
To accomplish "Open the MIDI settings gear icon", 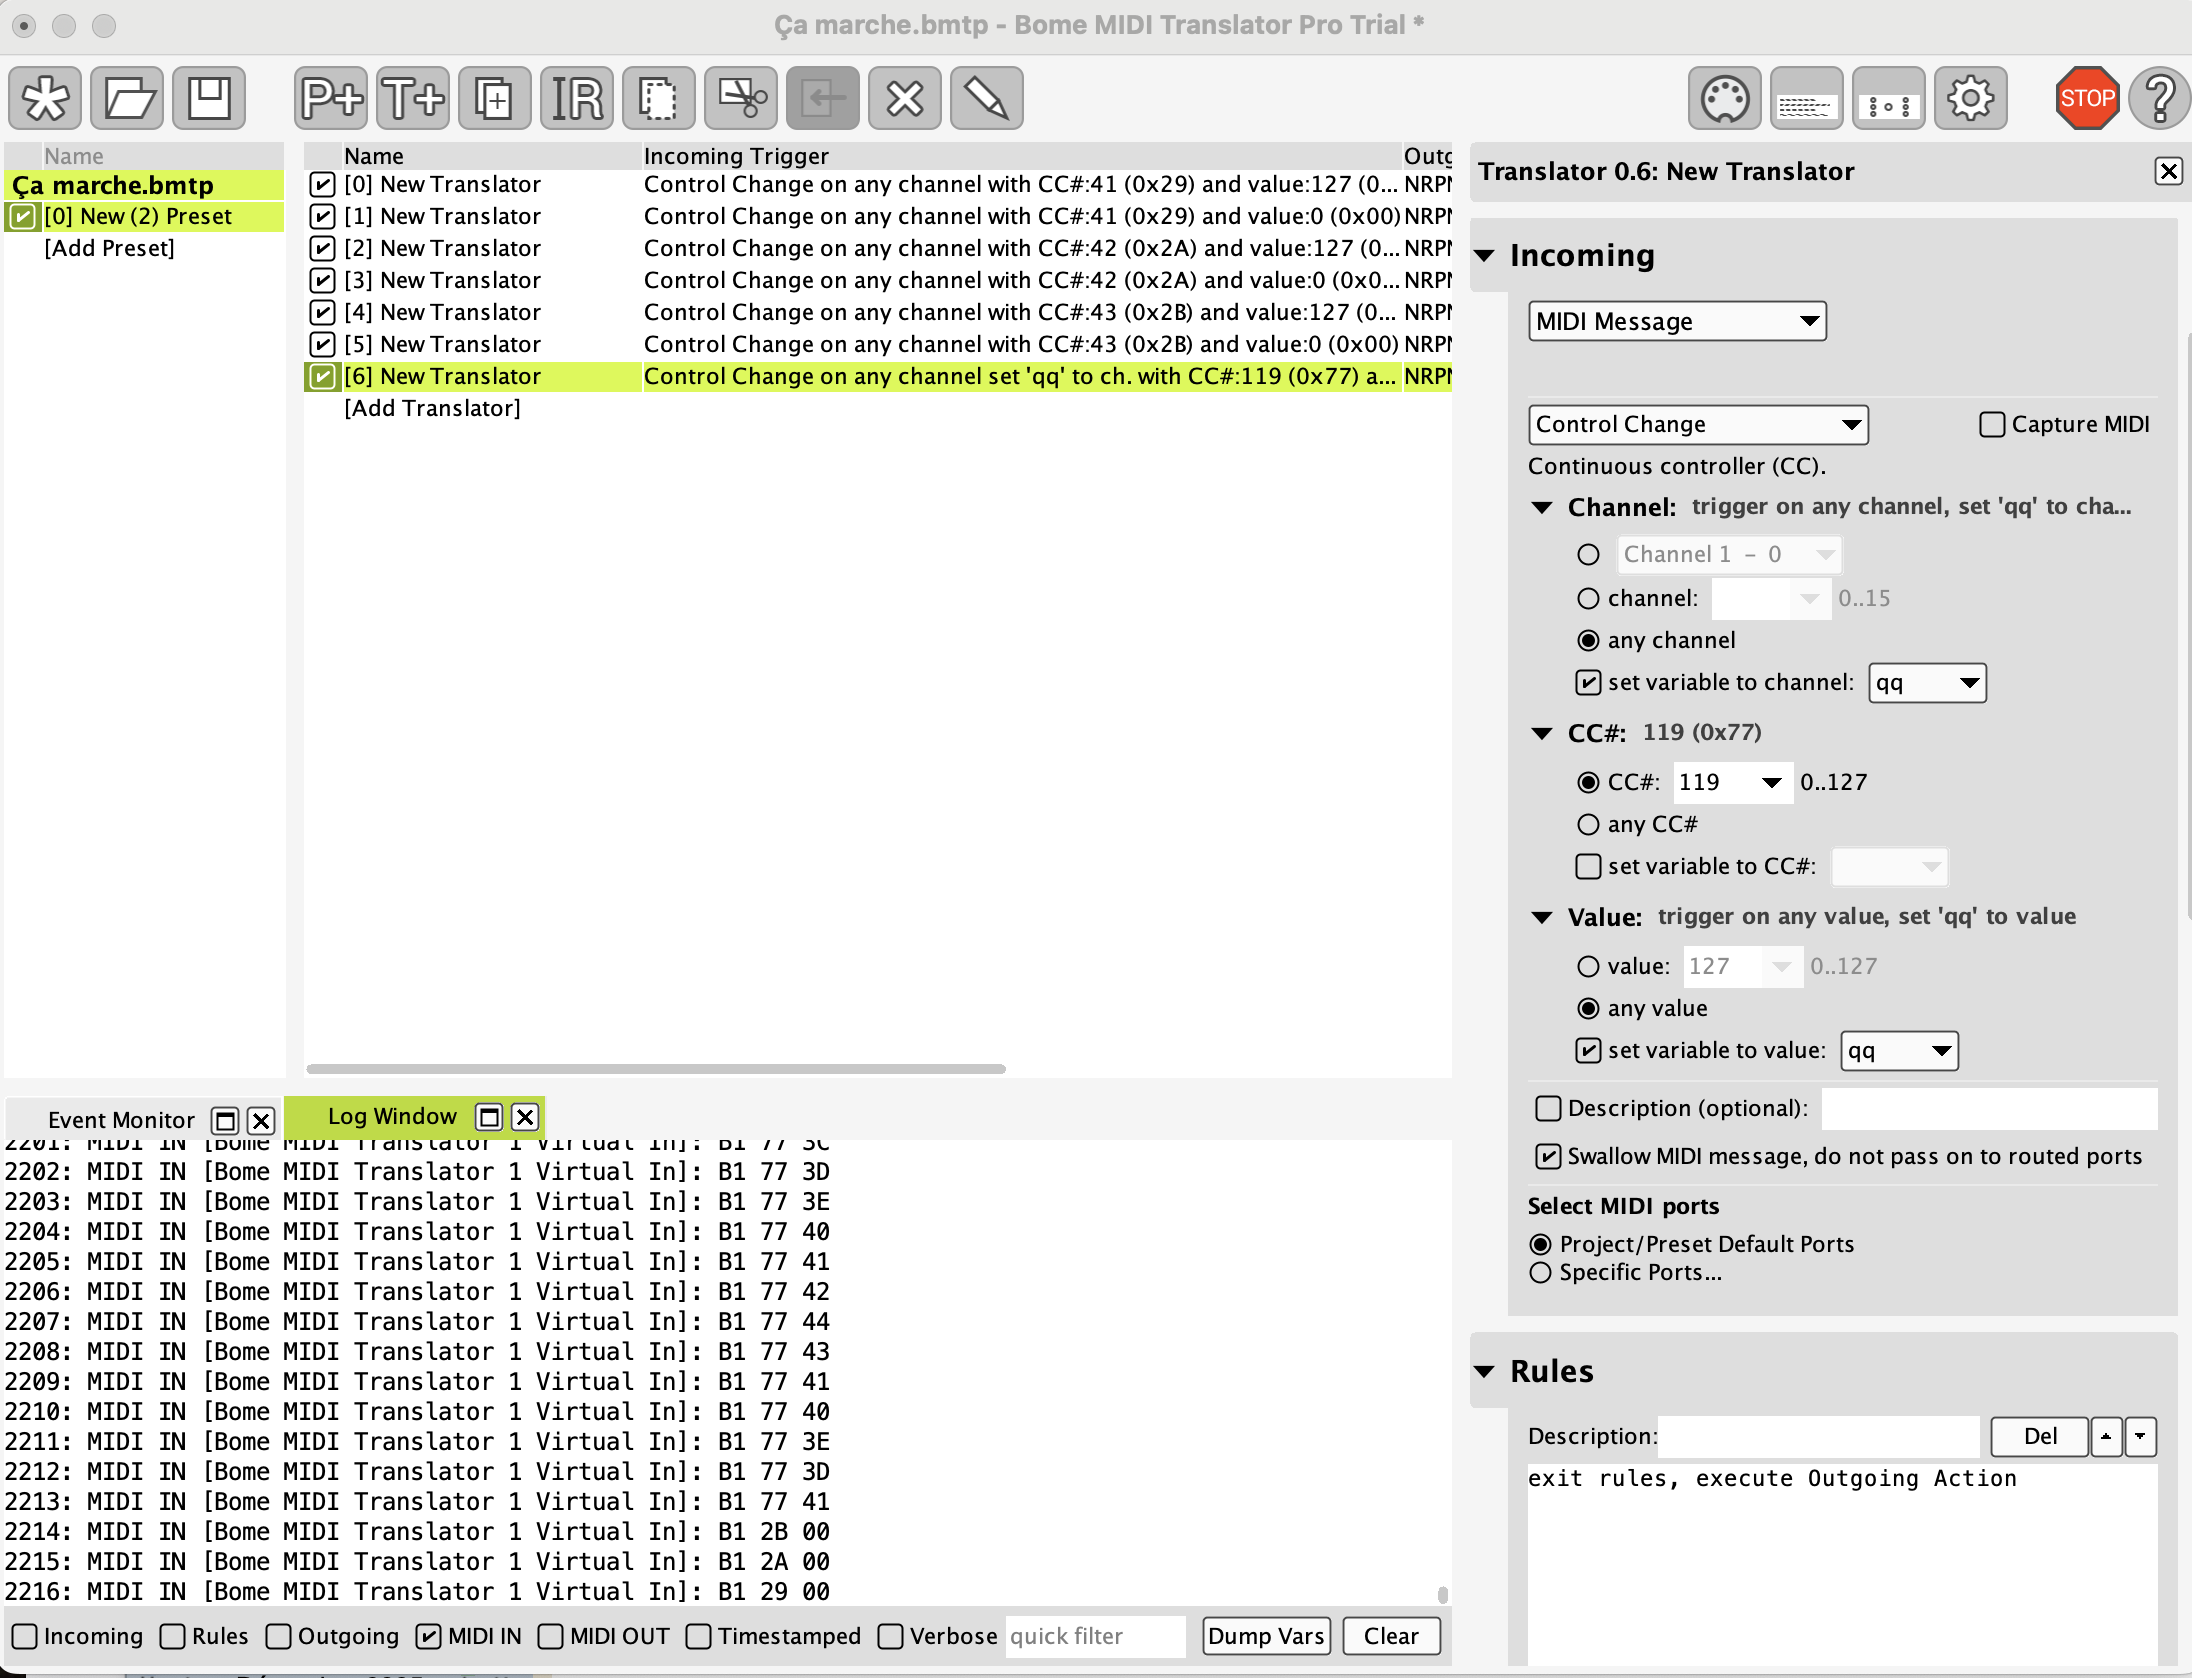I will click(x=1969, y=98).
